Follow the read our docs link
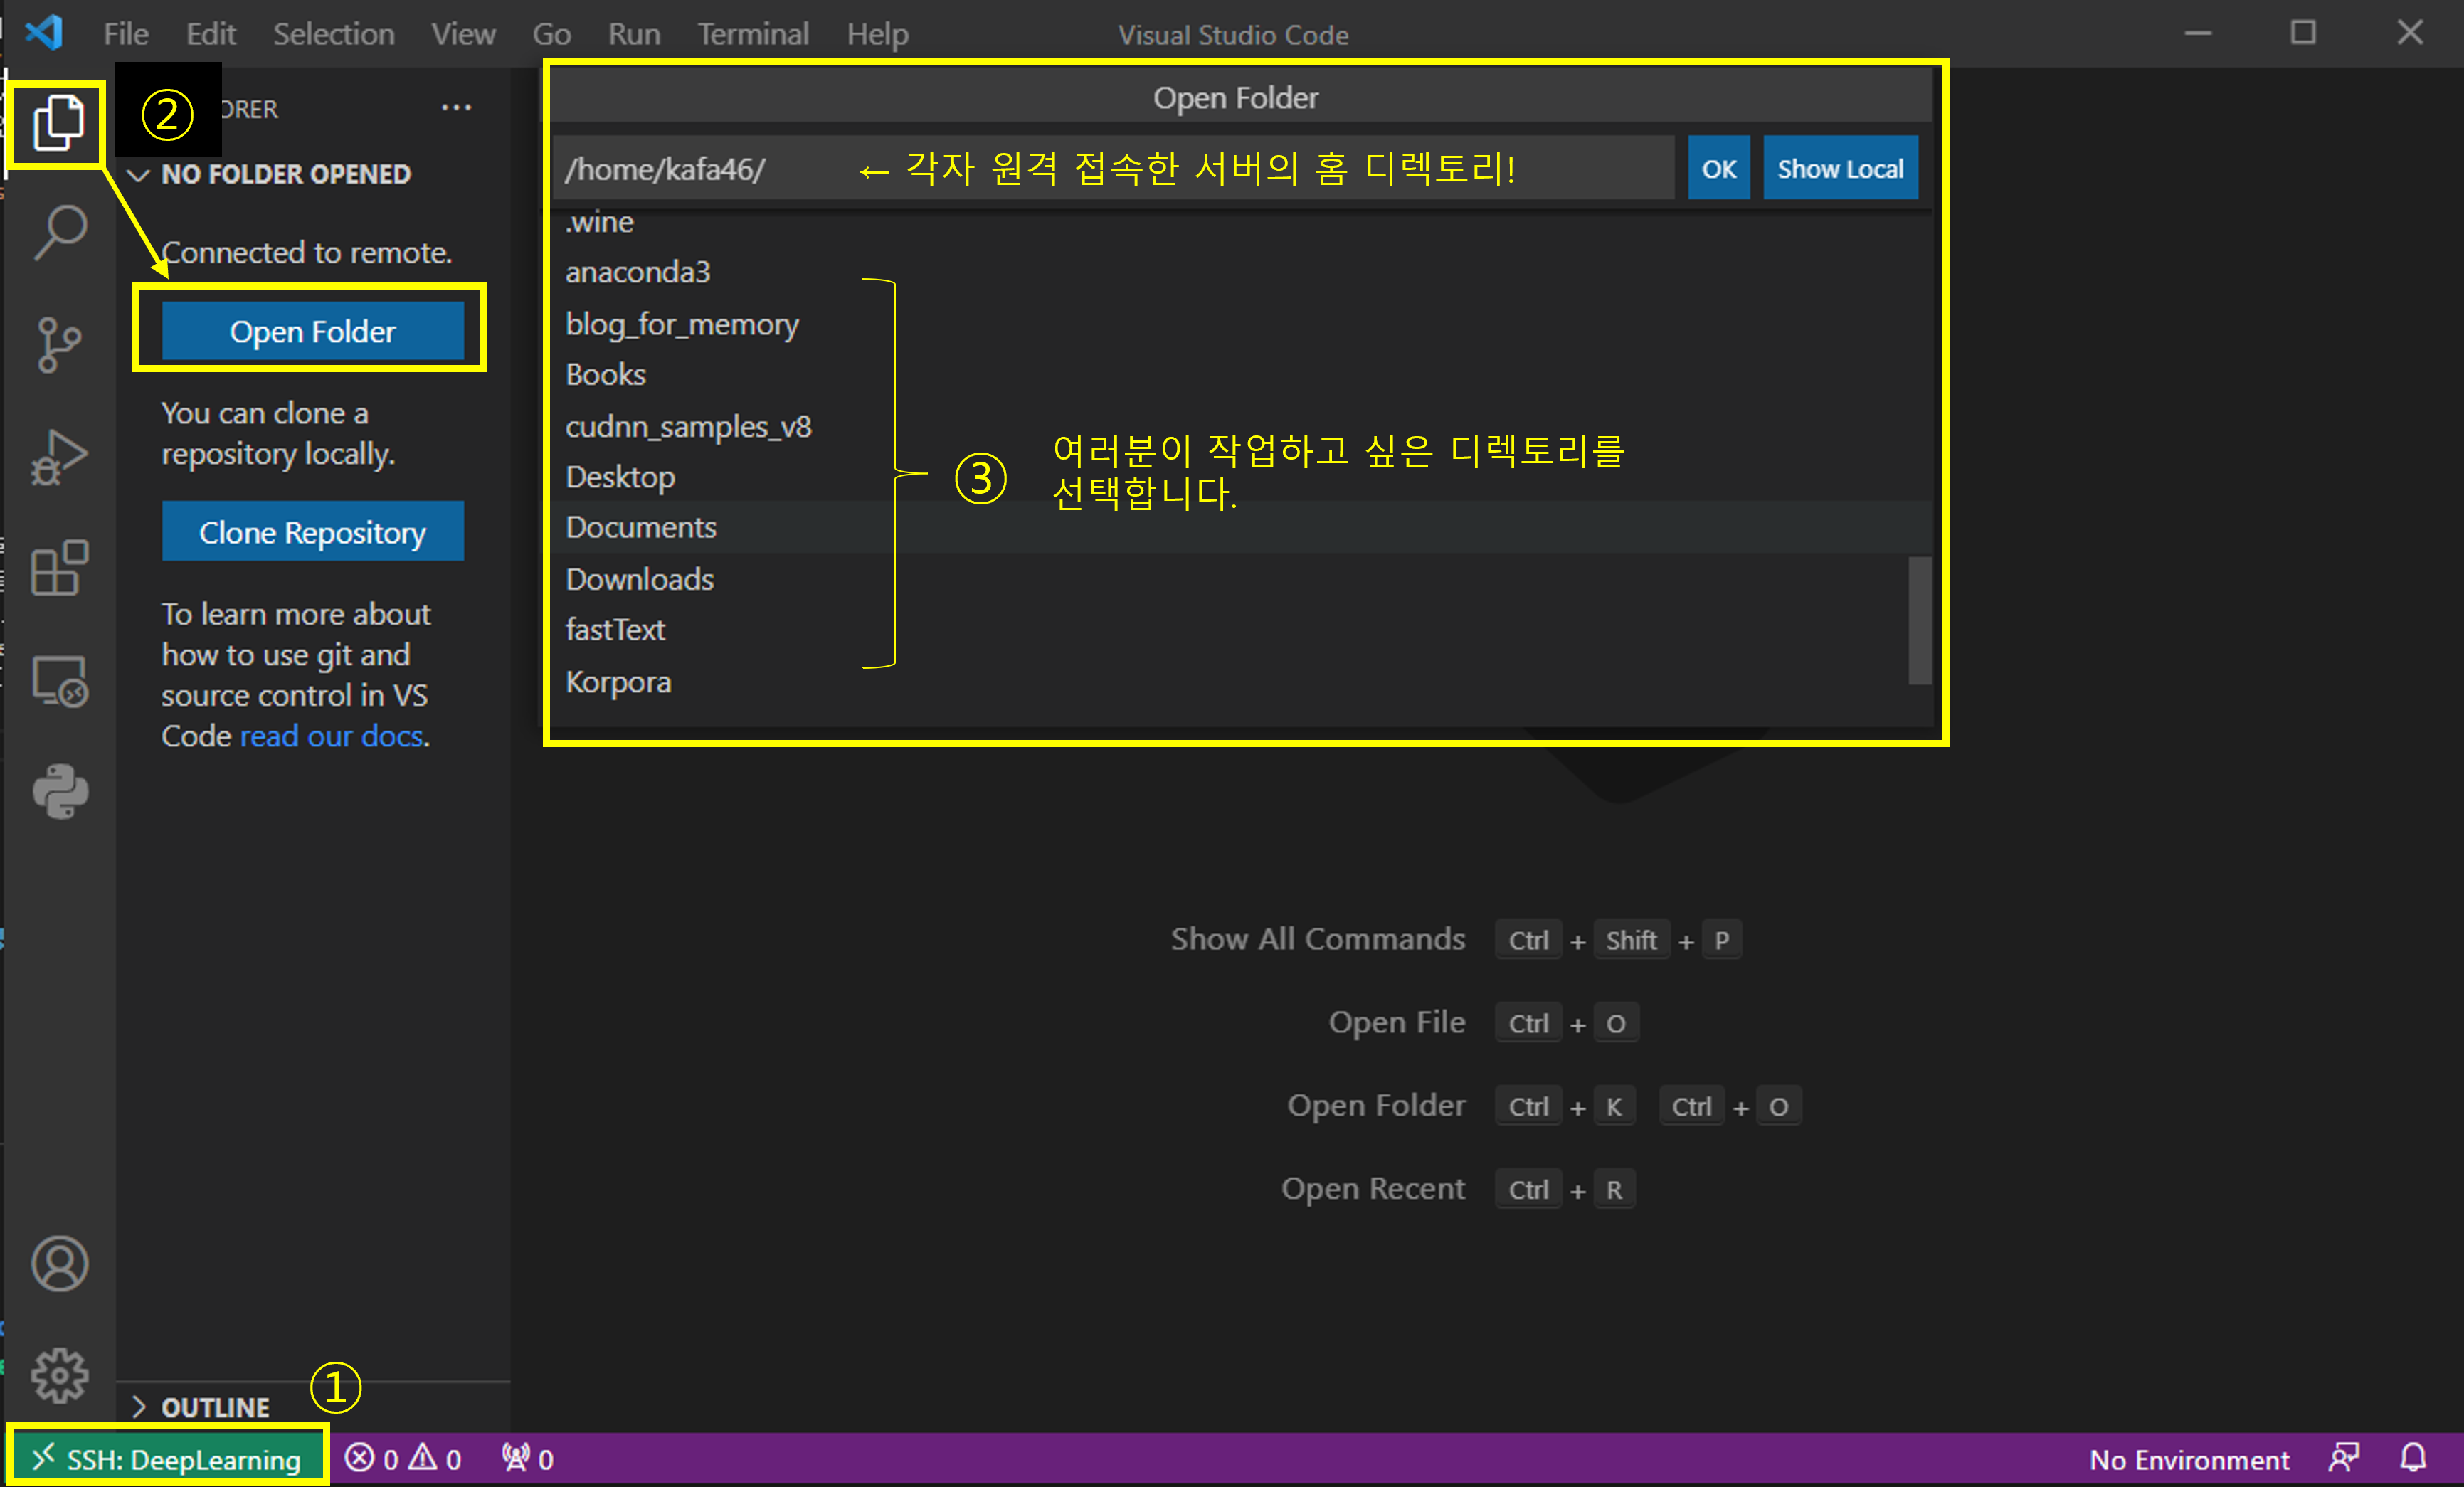 point(332,736)
